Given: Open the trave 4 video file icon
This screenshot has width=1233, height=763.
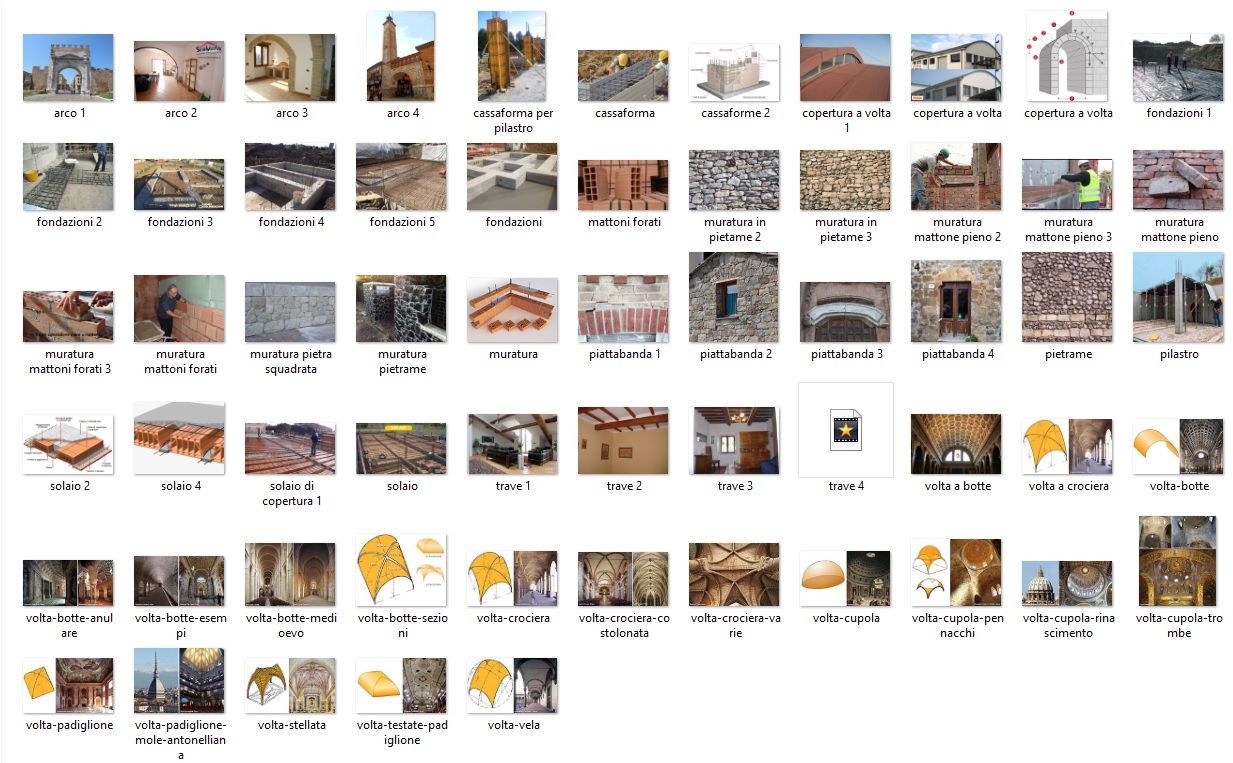Looking at the screenshot, I should [846, 430].
